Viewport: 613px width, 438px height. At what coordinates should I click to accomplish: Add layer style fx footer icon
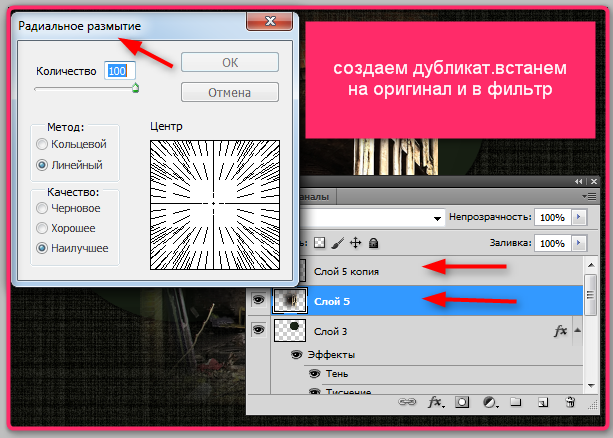click(x=436, y=402)
